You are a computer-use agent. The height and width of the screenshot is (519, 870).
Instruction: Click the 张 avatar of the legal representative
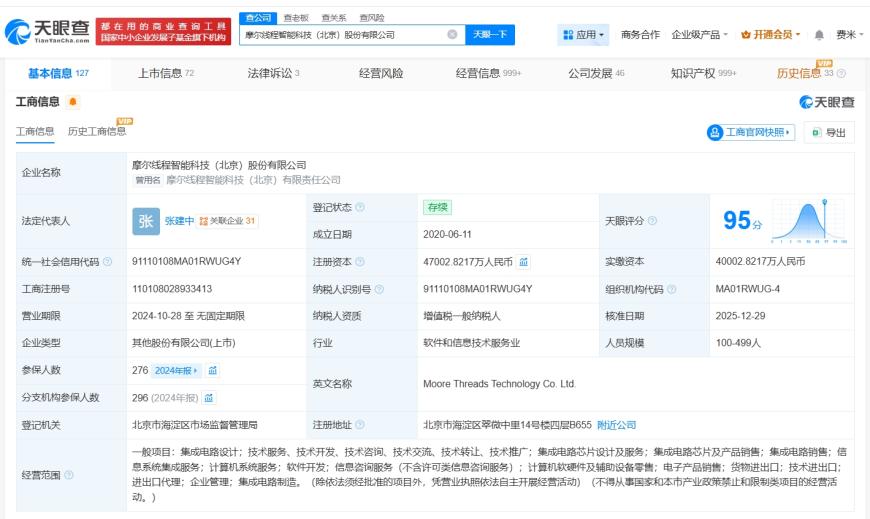pos(146,221)
